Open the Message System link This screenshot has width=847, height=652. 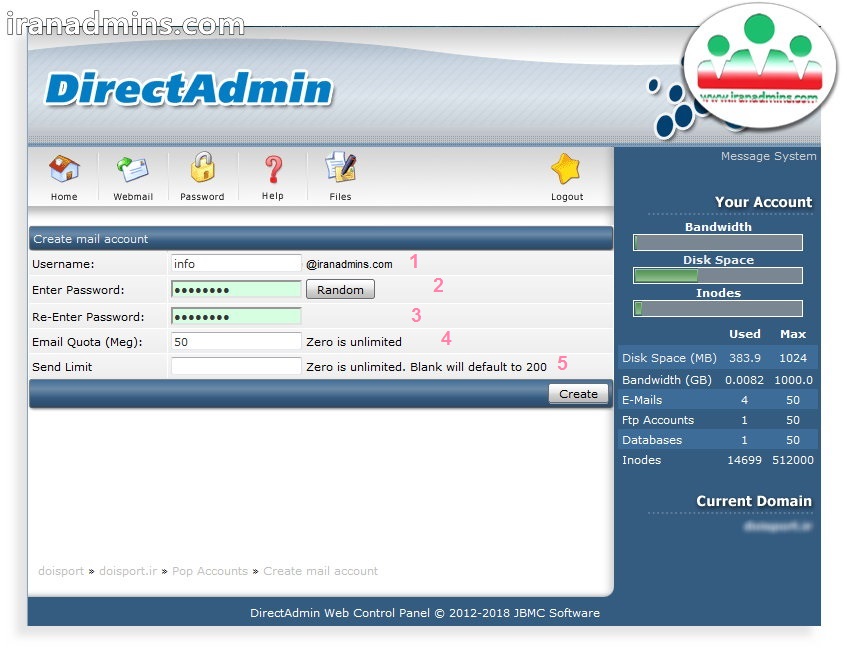pos(768,156)
